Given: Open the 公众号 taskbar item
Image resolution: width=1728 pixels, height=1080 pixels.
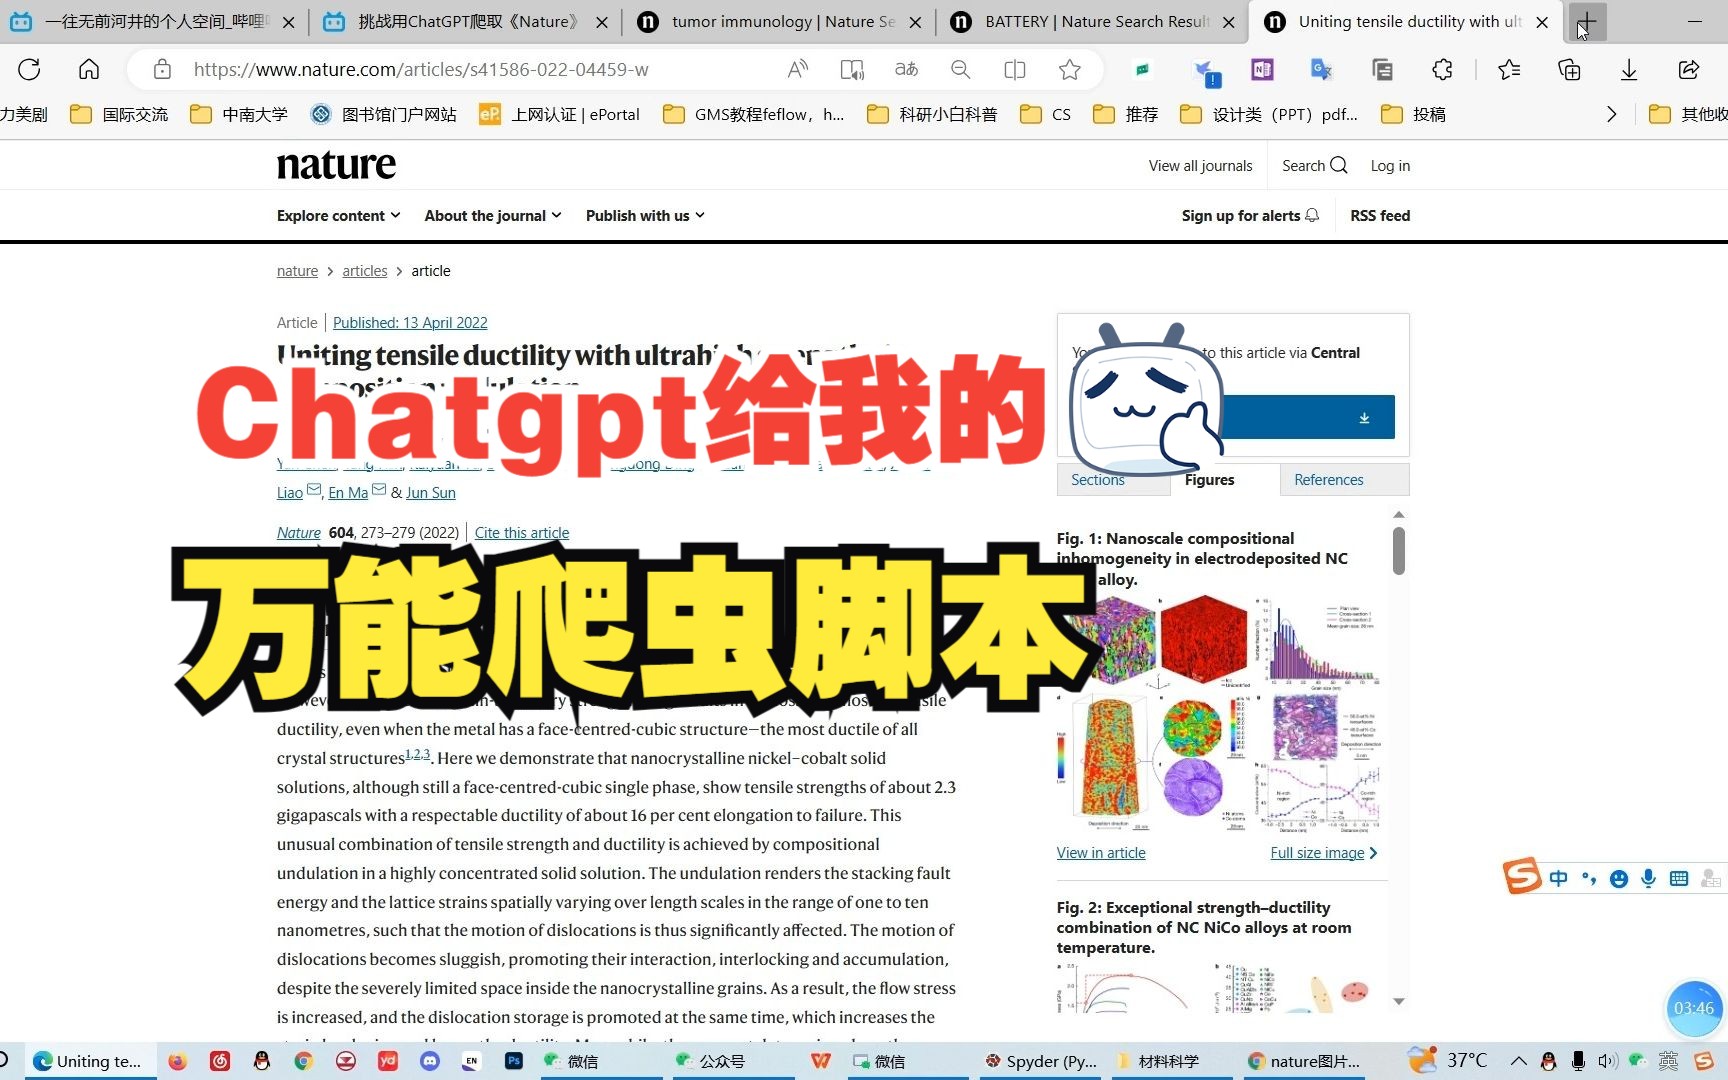Looking at the screenshot, I should [710, 1061].
